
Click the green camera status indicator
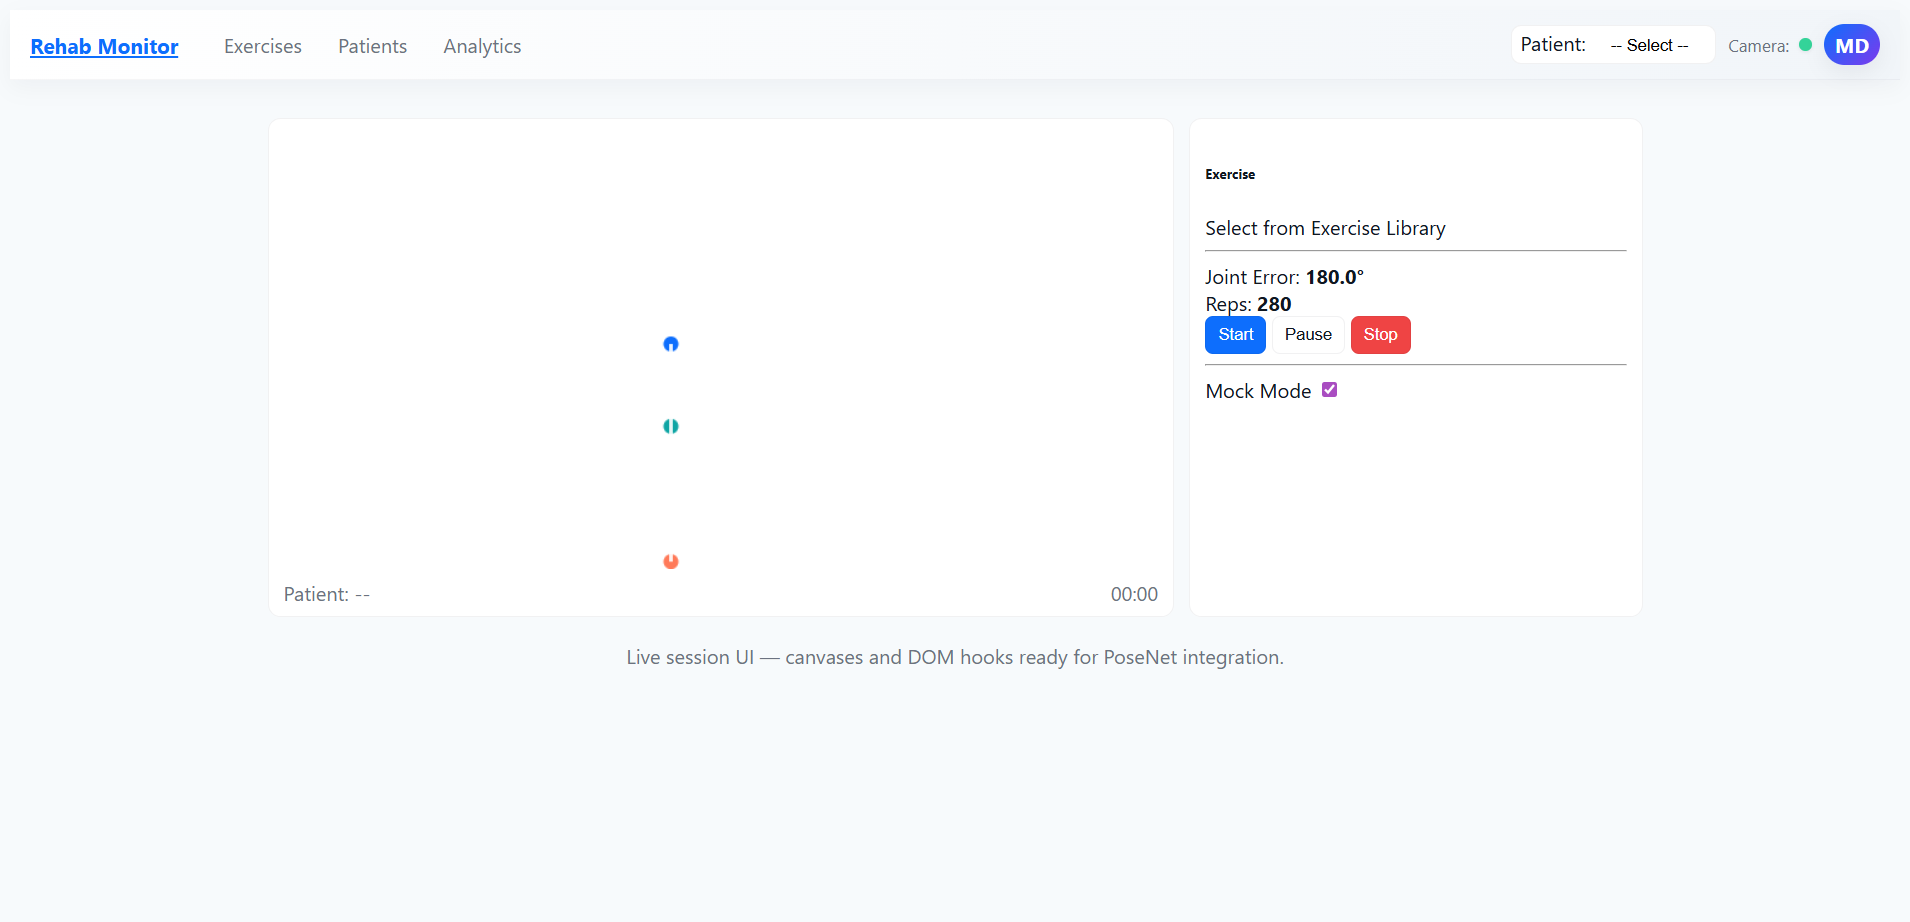click(1805, 45)
